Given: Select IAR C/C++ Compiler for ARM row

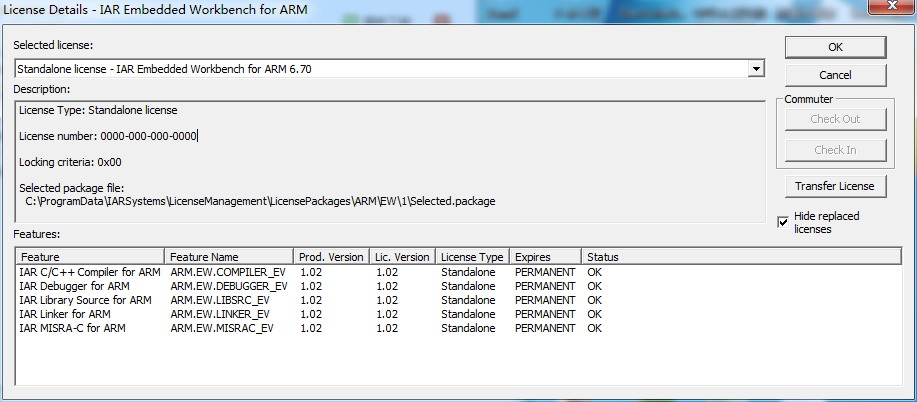Looking at the screenshot, I should click(x=458, y=272).
